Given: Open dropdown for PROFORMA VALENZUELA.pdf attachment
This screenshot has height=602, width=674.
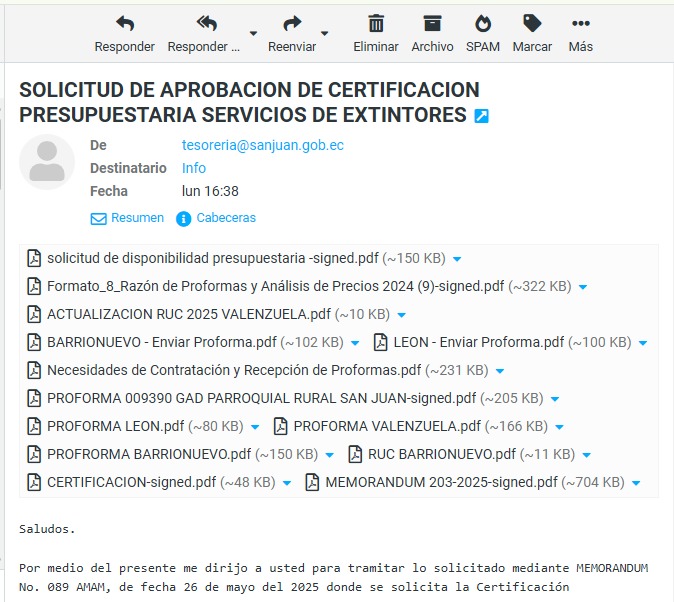Looking at the screenshot, I should tap(560, 427).
